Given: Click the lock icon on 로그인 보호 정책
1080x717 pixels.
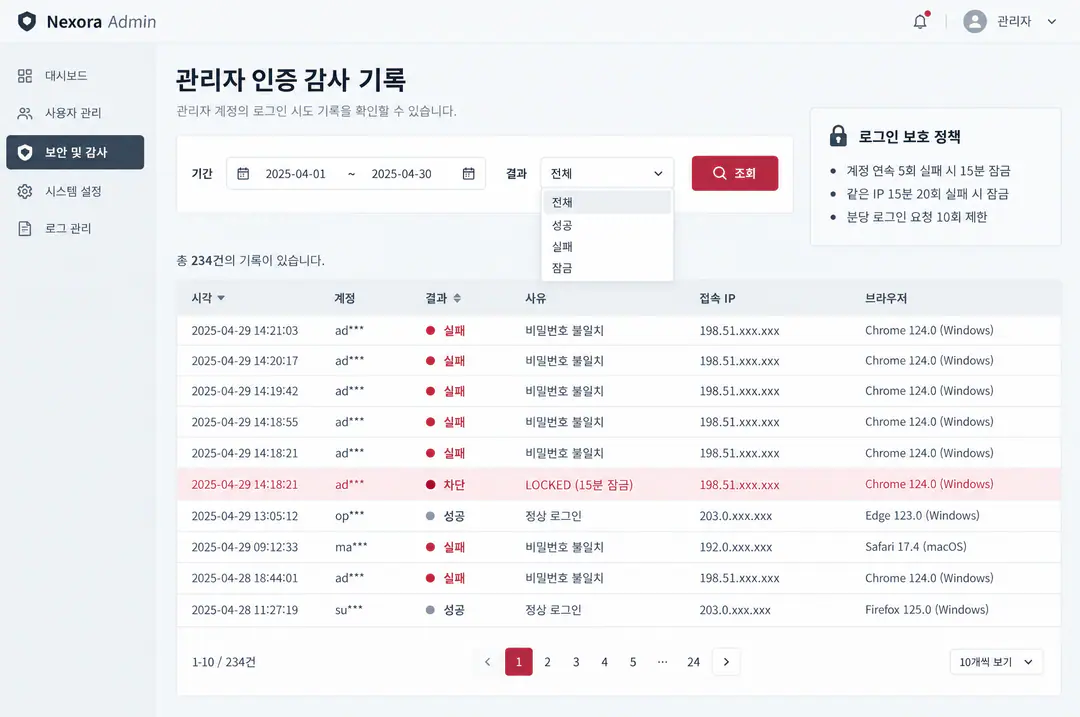Looking at the screenshot, I should pos(838,136).
